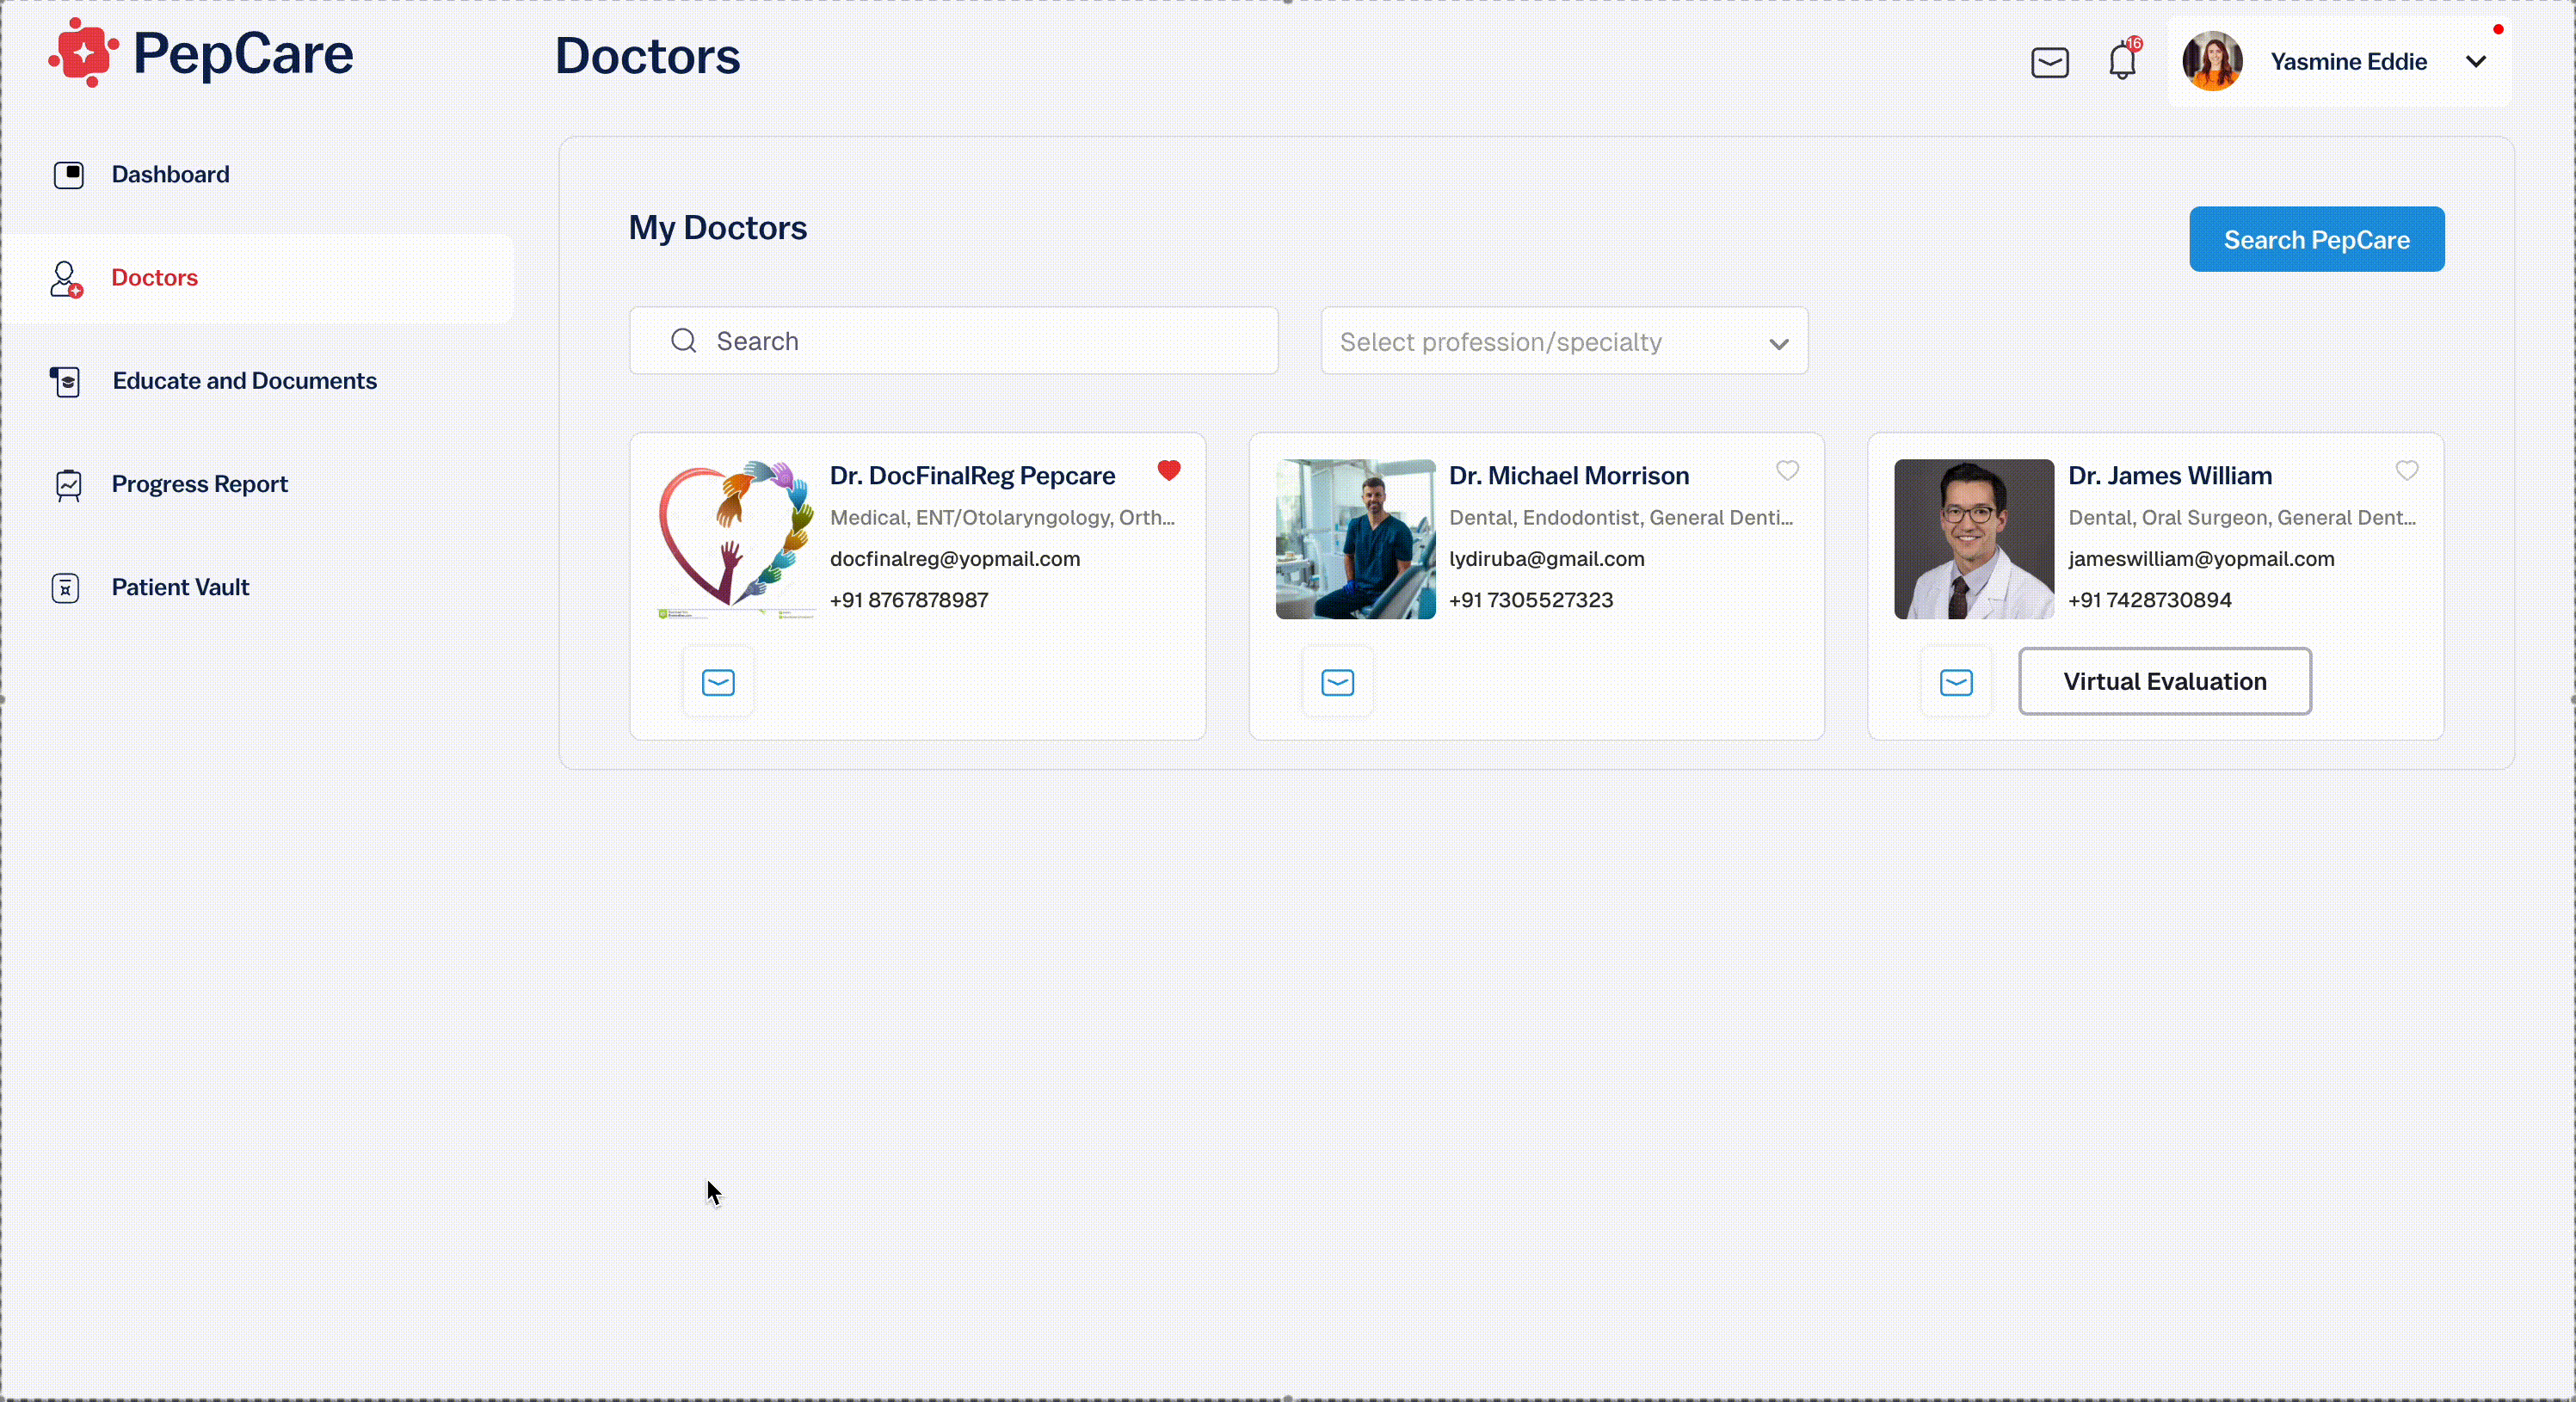
Task: Click phone number +91 7428730894
Action: click(2149, 600)
